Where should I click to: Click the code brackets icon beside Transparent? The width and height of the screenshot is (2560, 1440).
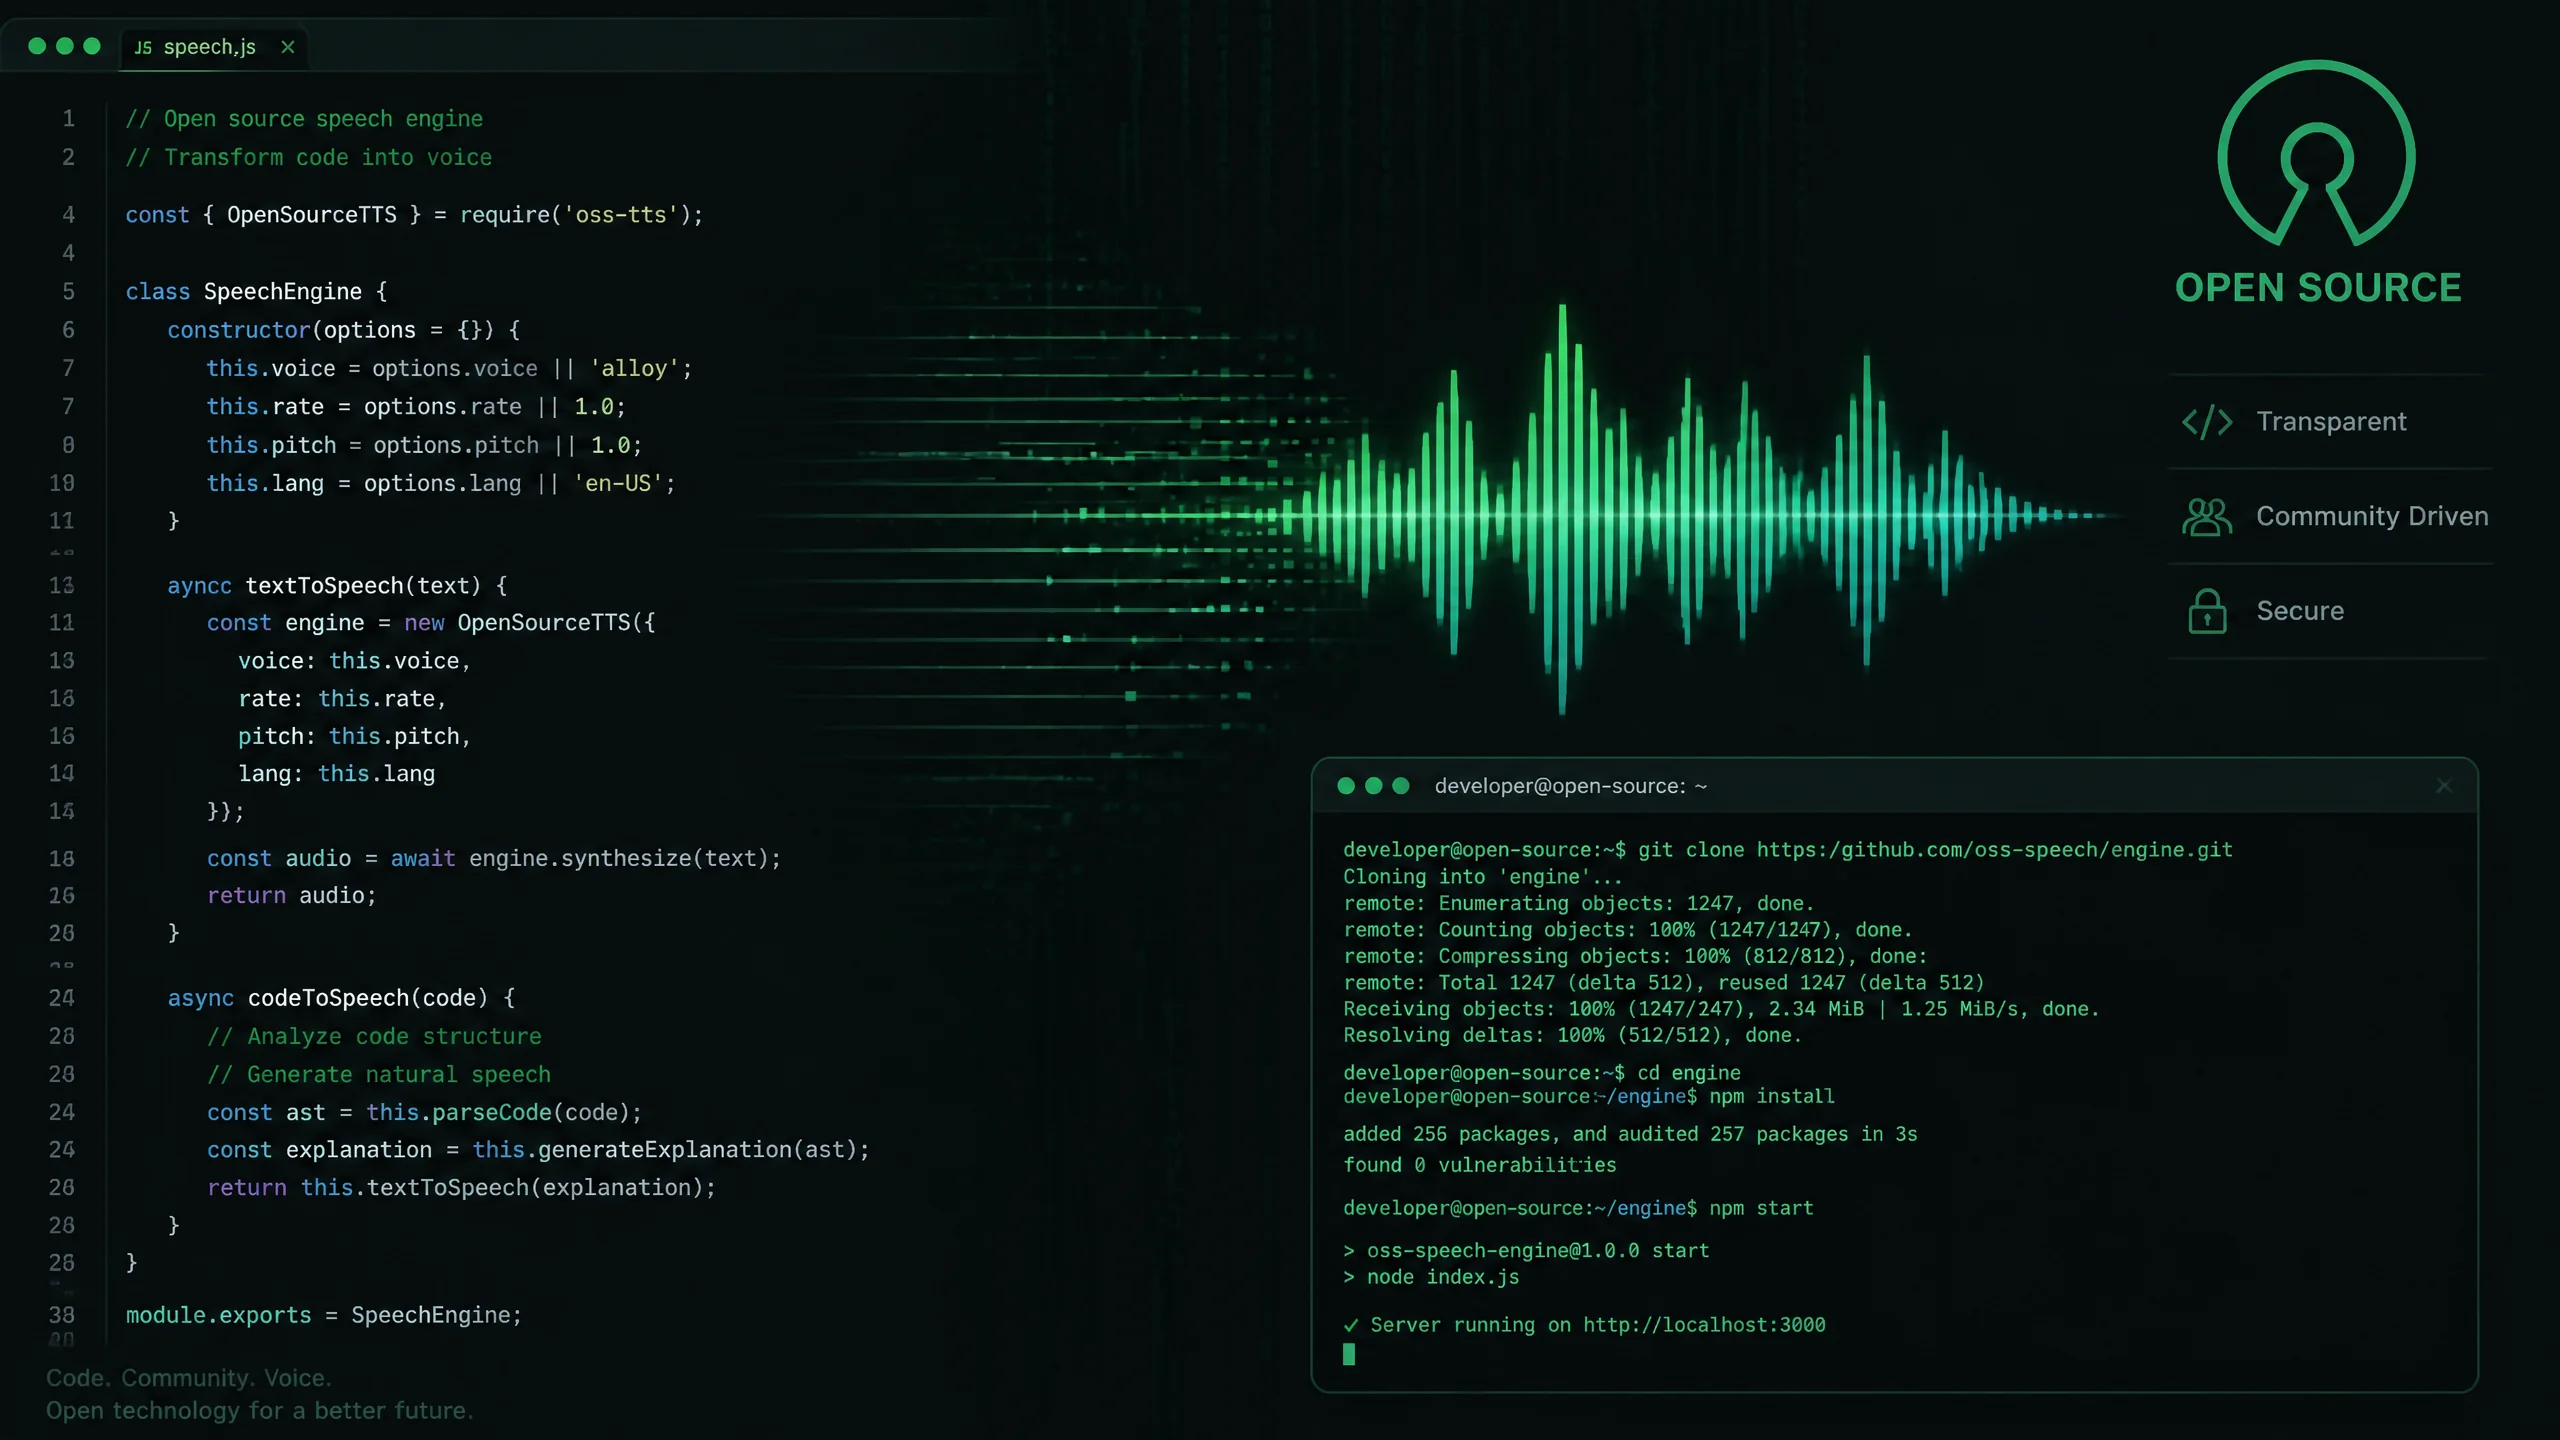click(x=2207, y=422)
